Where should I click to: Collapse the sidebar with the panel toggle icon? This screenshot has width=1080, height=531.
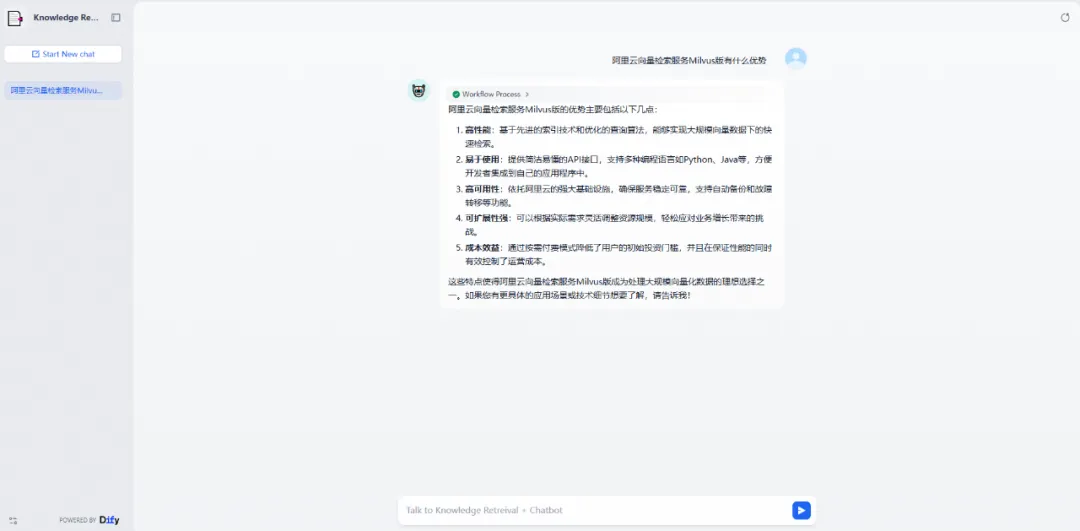[x=116, y=18]
